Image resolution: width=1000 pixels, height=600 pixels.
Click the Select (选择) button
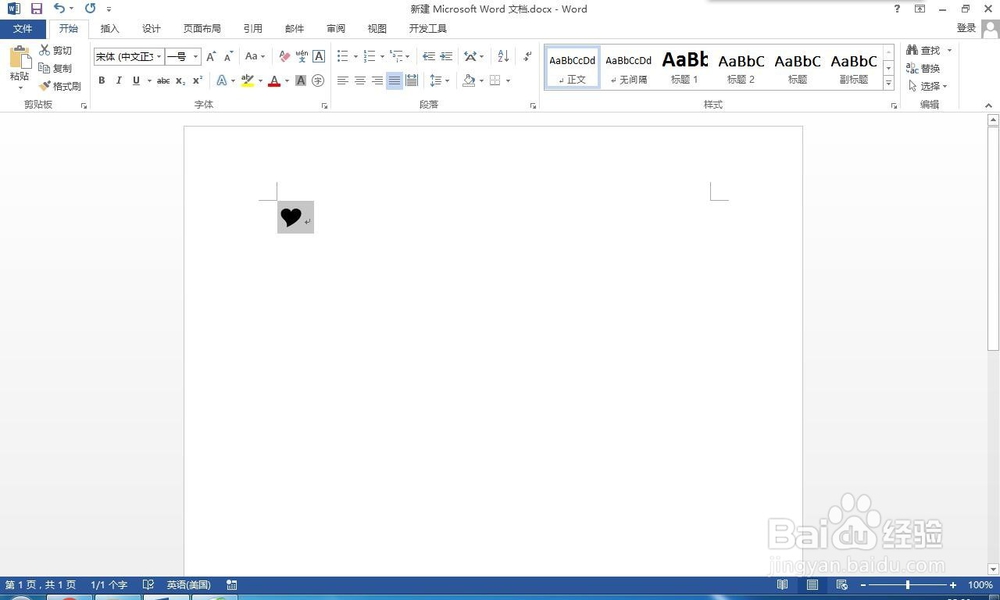928,86
